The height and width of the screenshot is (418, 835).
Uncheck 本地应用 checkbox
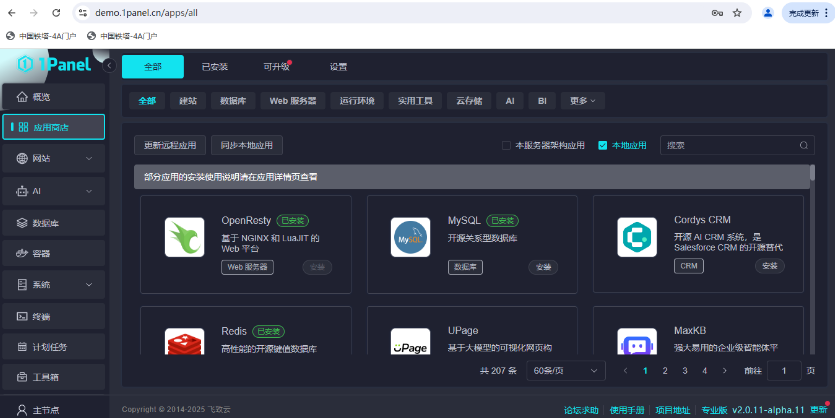(602, 145)
